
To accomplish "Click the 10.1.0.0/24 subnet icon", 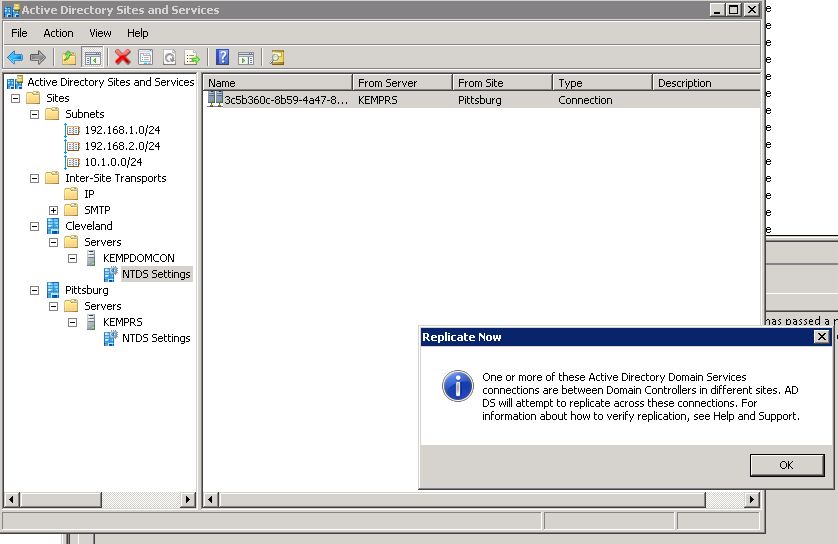I will click(72, 162).
